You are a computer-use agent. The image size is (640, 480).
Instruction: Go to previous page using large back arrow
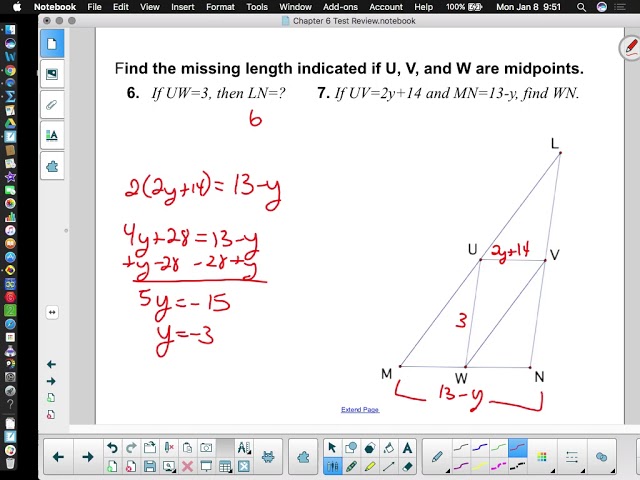(x=58, y=457)
